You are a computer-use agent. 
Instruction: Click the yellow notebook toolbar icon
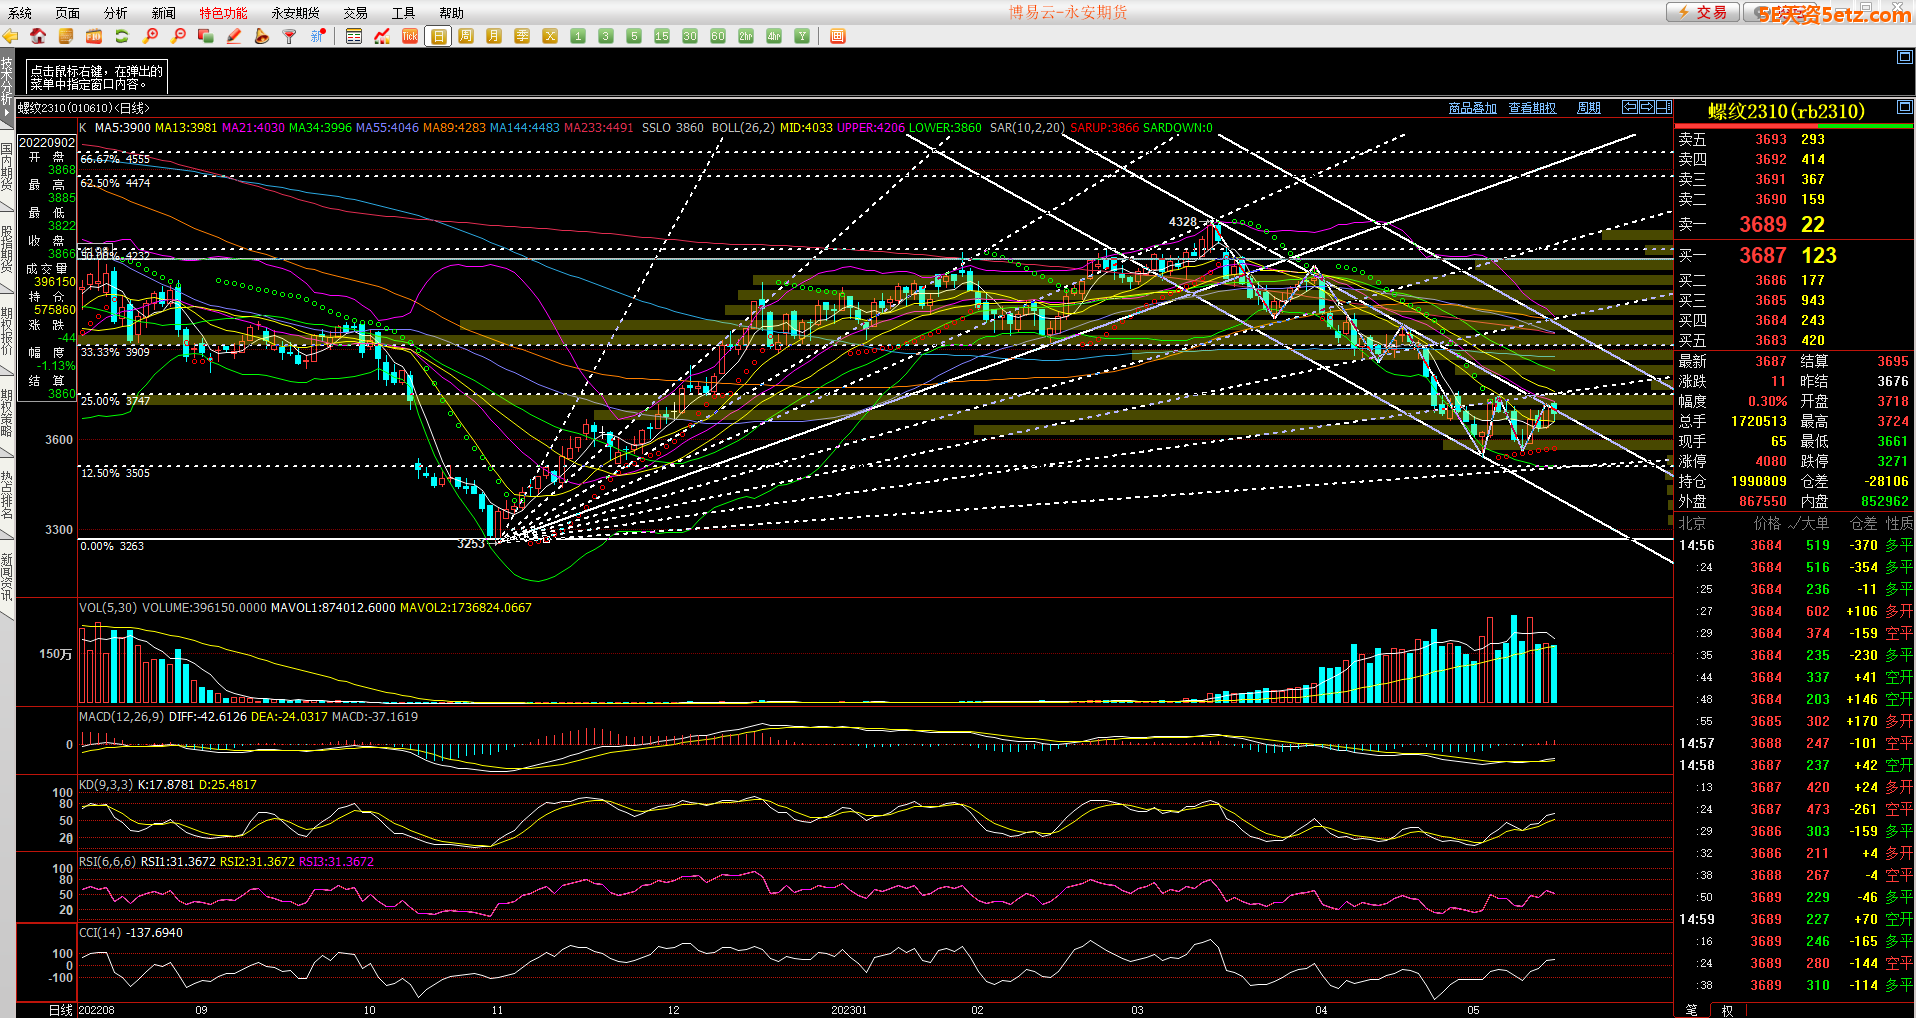coord(66,36)
